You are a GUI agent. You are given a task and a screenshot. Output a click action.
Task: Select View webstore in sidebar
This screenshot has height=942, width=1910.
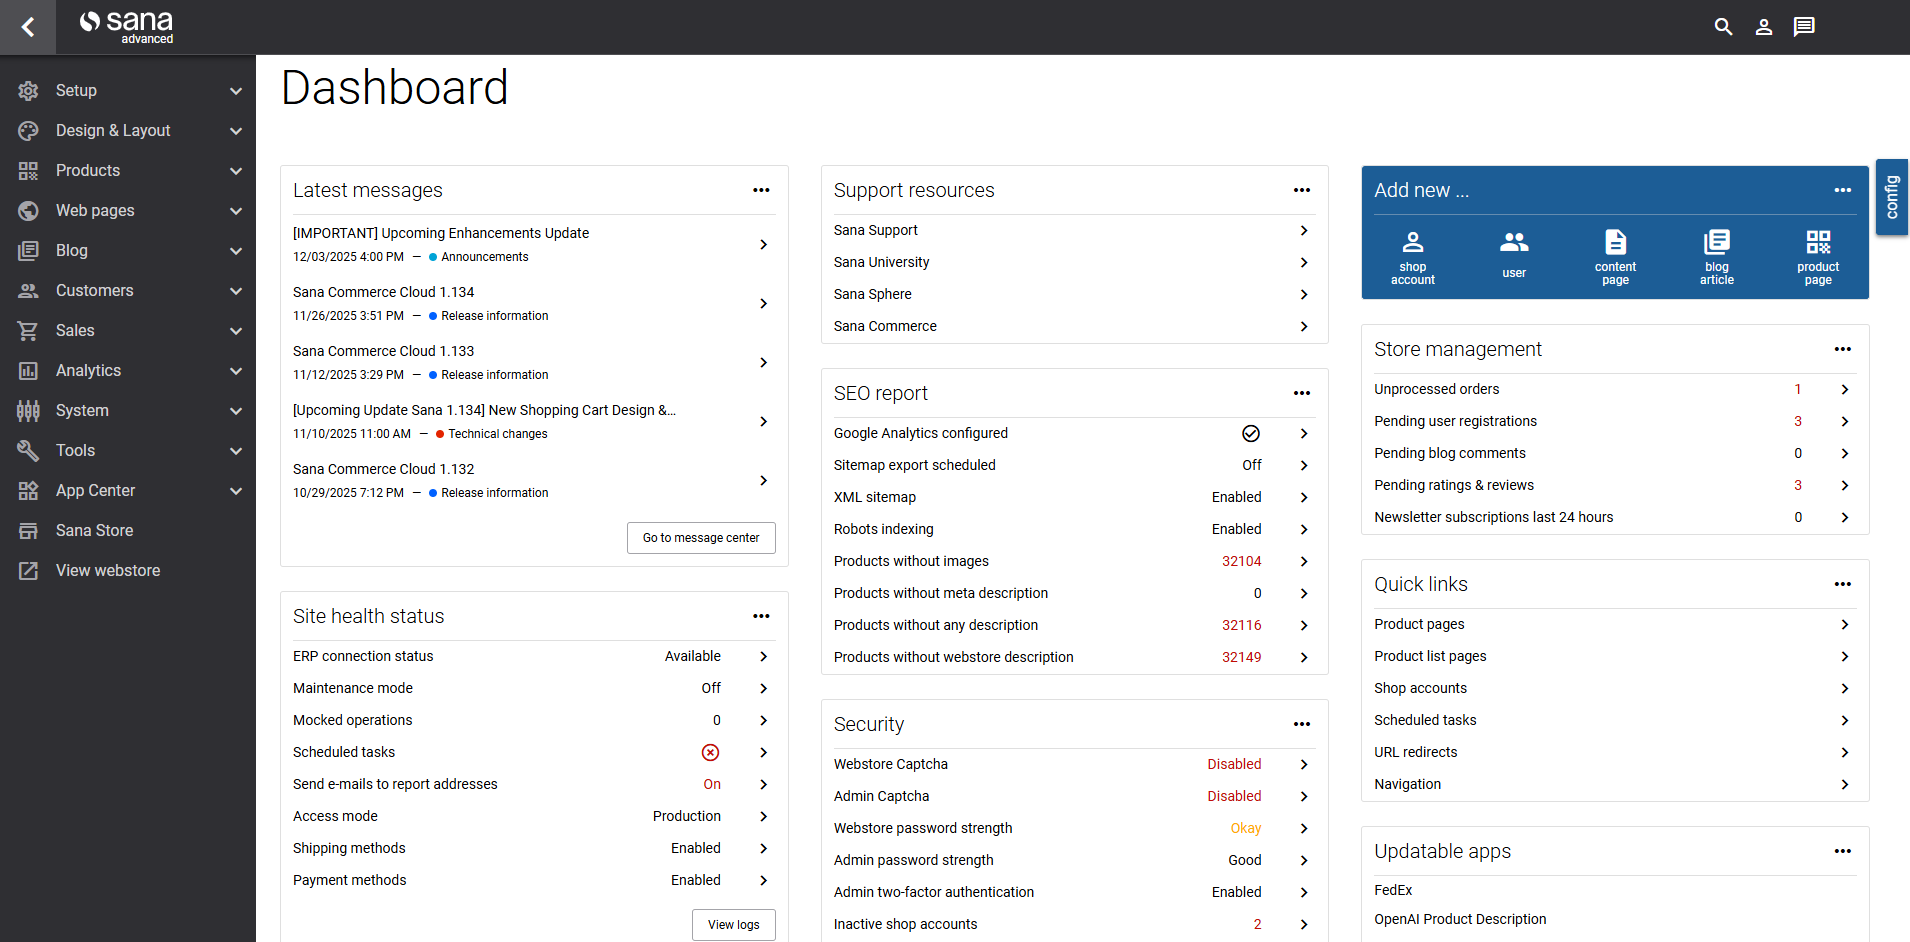[107, 570]
